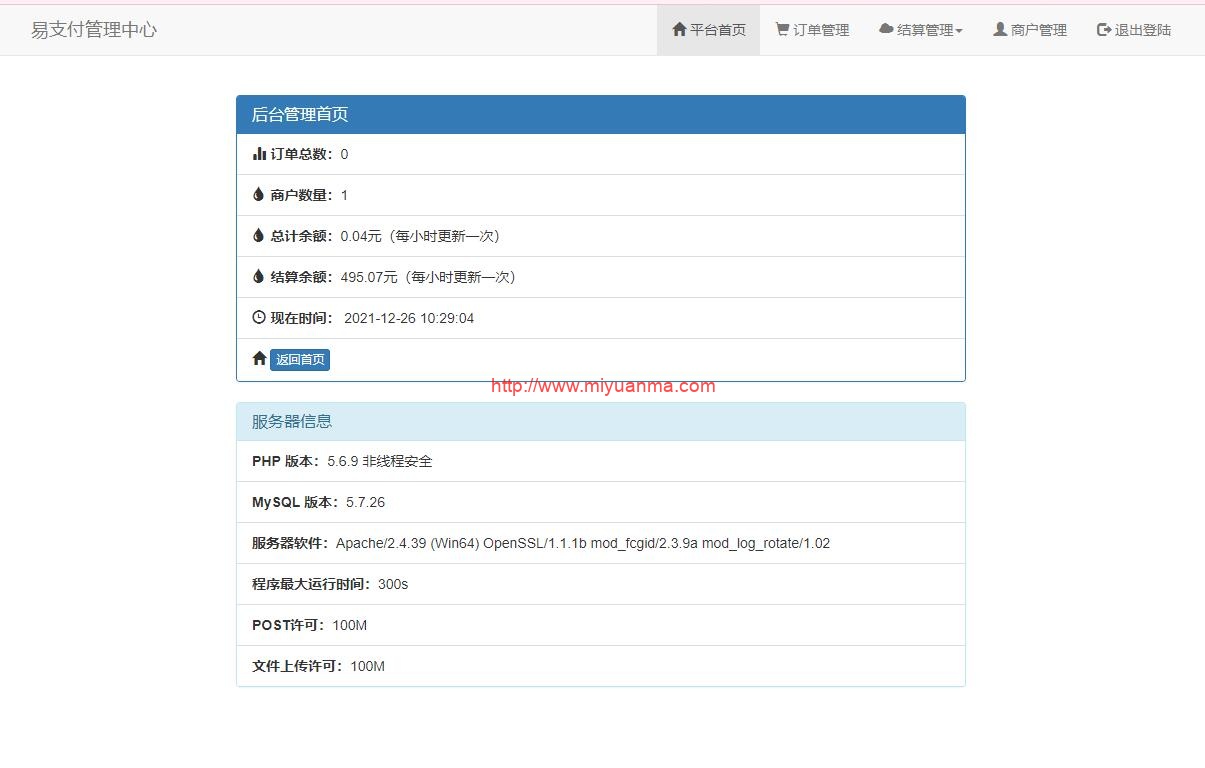Screen dimensions: 1205x768
Task: Click the 文件上传许可 100M row
Action: pos(601,666)
